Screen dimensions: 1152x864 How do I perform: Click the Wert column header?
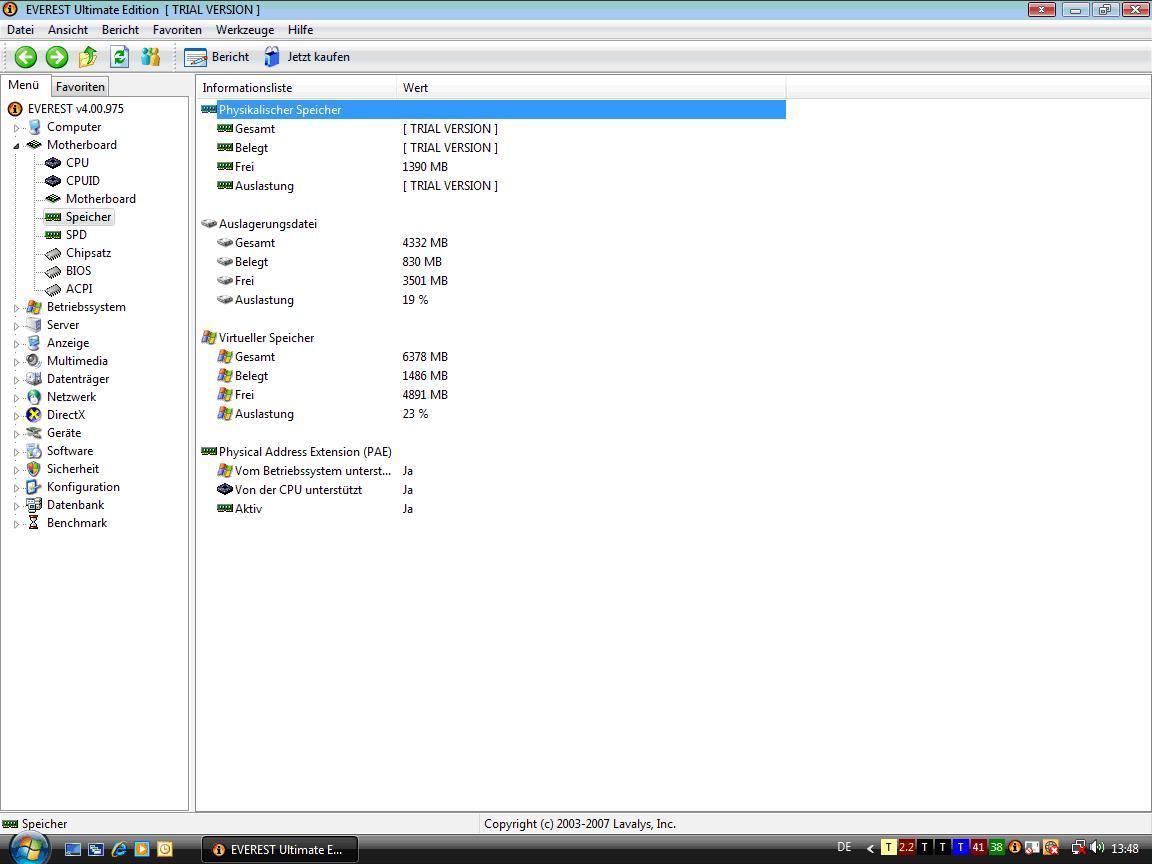[591, 87]
